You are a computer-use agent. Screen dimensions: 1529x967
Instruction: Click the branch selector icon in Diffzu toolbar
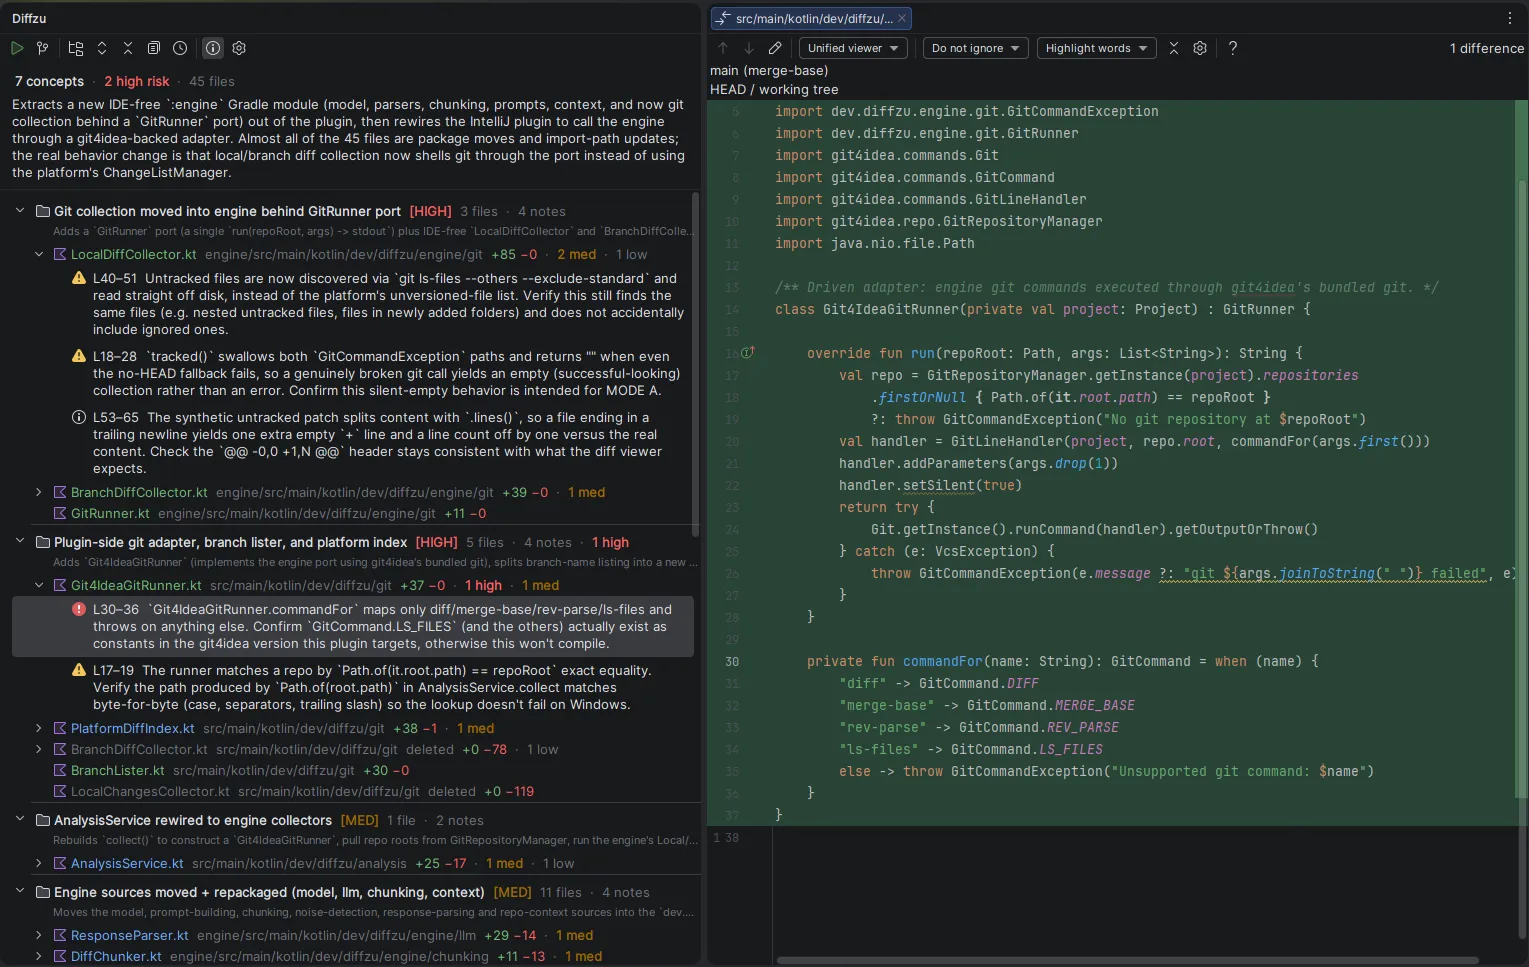tap(43, 48)
